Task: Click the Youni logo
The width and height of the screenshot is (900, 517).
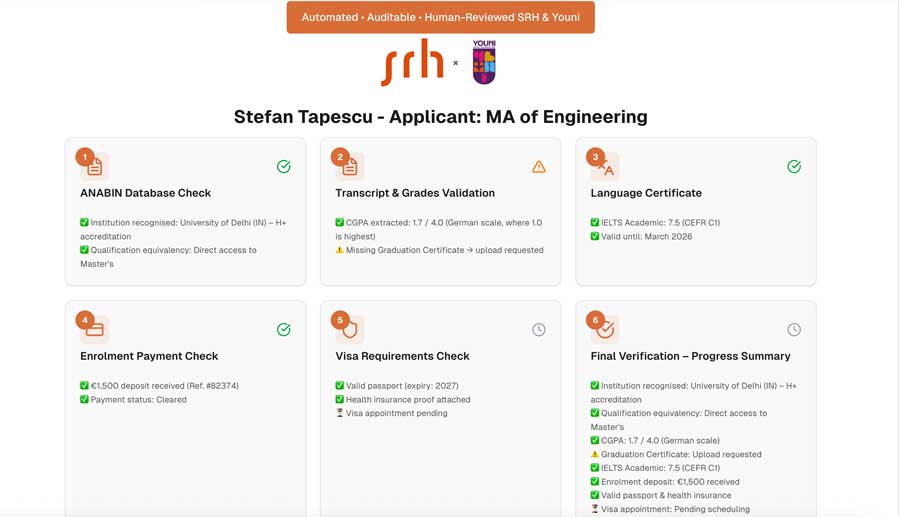Action: click(484, 62)
